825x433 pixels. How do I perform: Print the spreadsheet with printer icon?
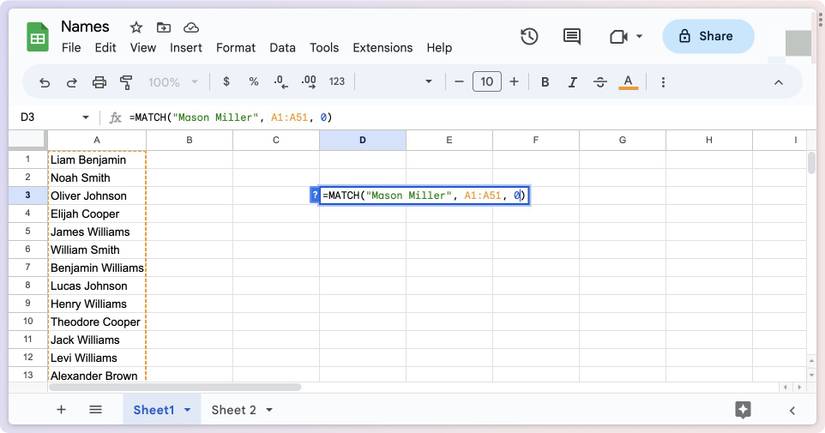(99, 82)
